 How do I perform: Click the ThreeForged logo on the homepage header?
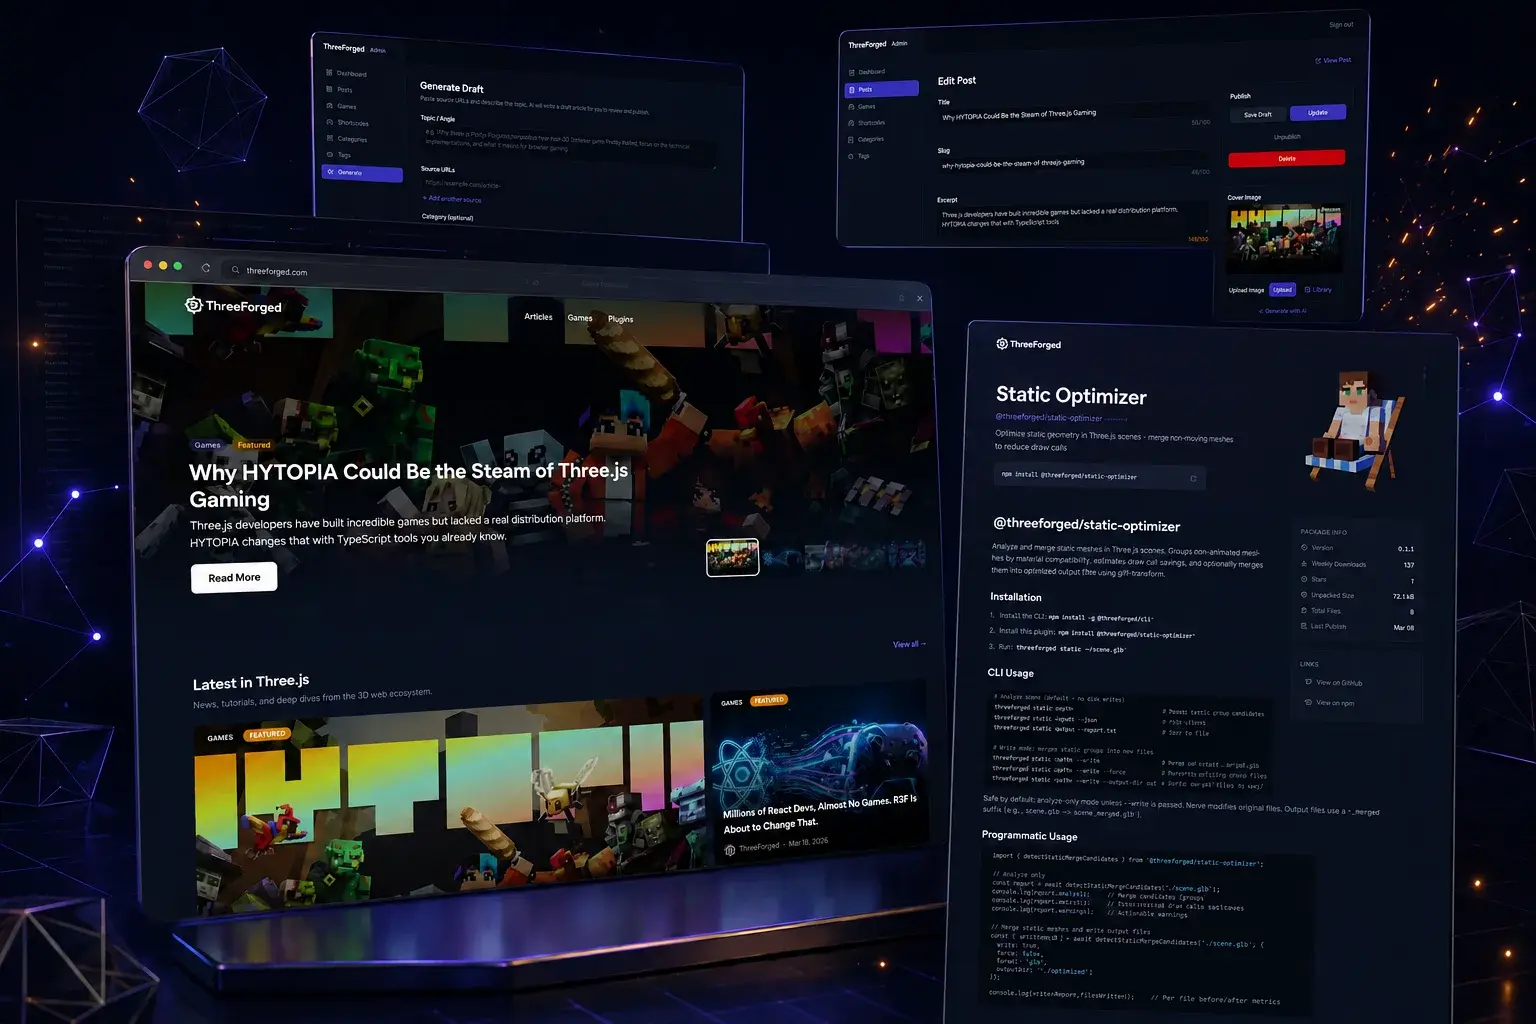click(234, 306)
